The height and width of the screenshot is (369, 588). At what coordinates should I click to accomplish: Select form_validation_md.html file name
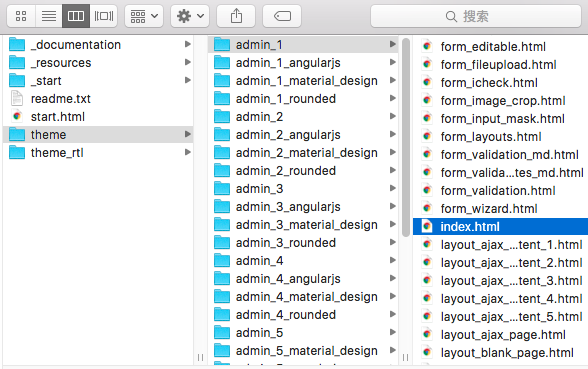510,155
